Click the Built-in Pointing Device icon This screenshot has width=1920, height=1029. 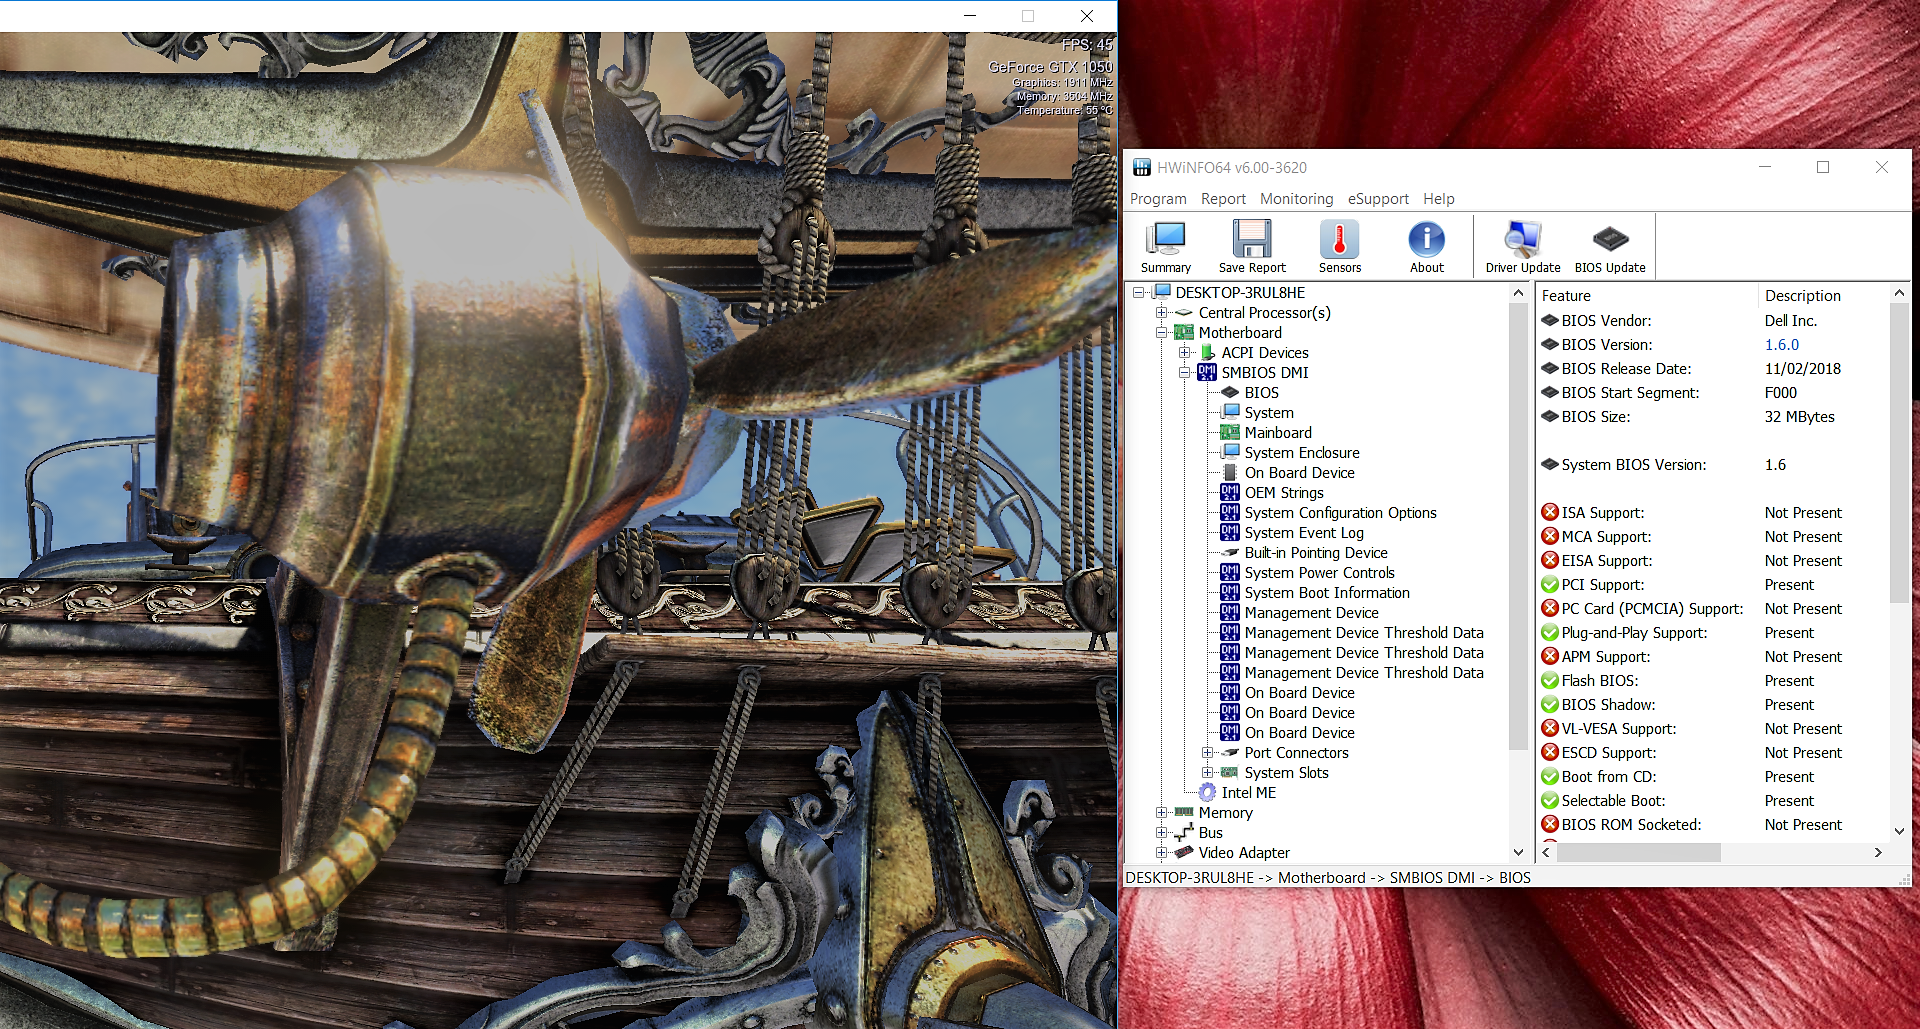[x=1230, y=552]
